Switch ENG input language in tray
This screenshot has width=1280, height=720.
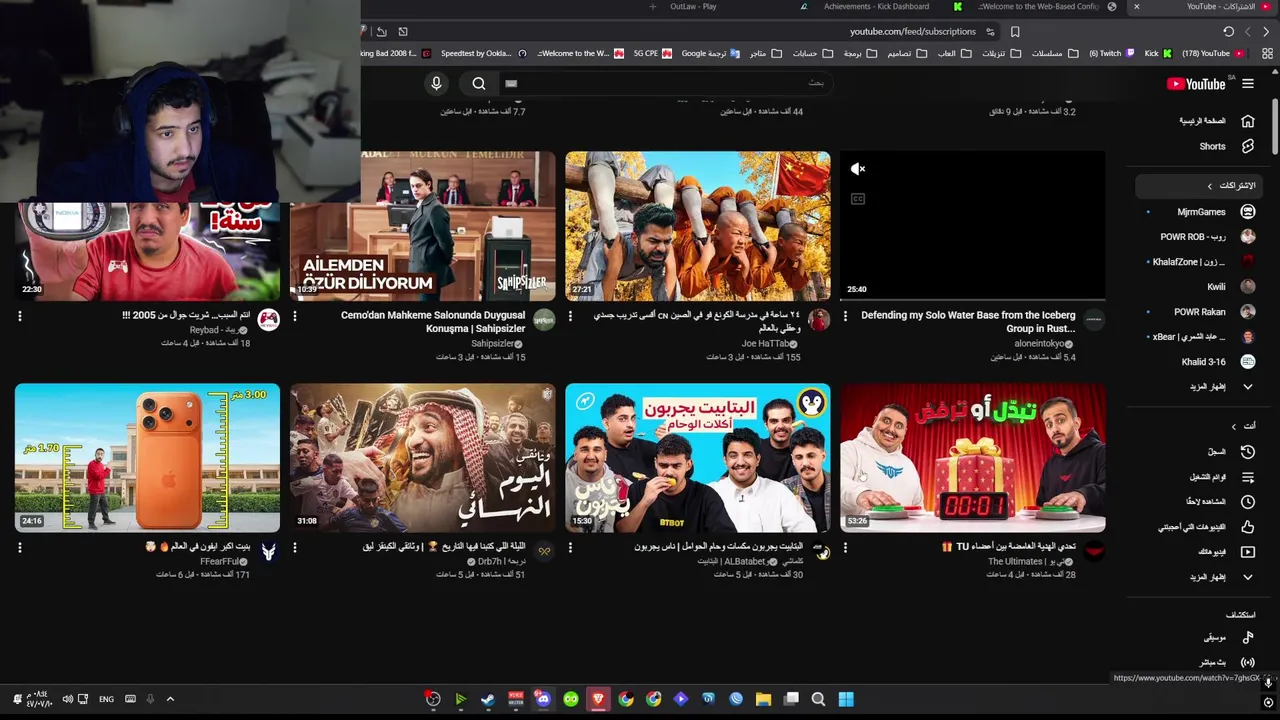point(106,699)
